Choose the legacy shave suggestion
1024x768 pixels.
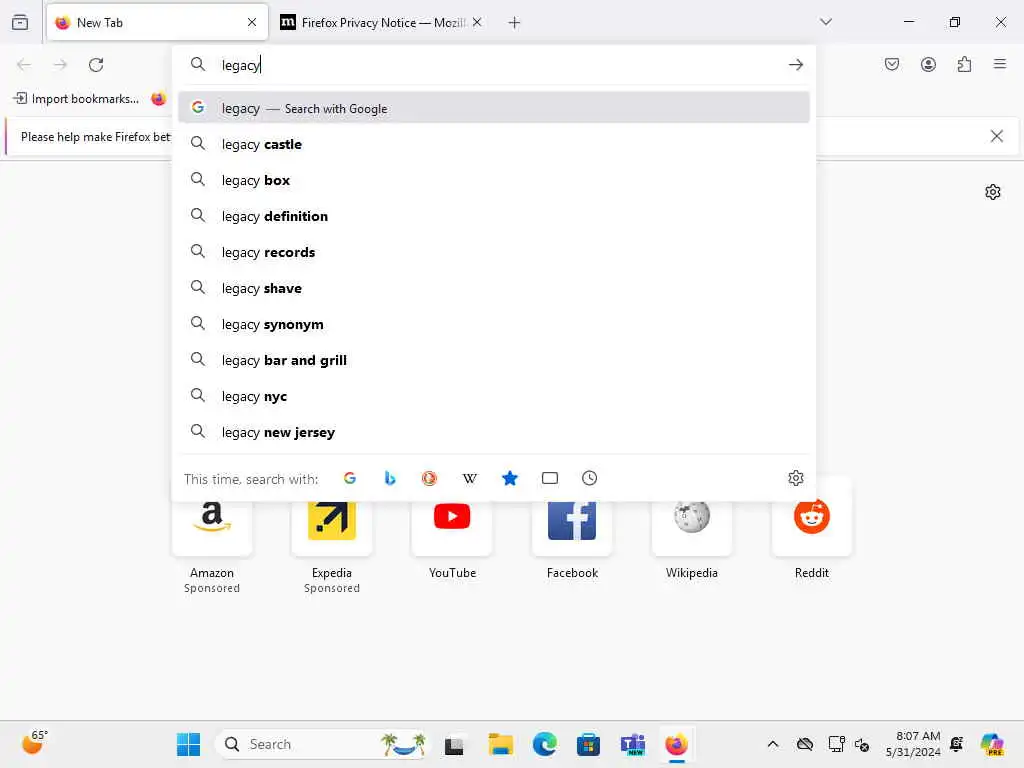tap(494, 287)
